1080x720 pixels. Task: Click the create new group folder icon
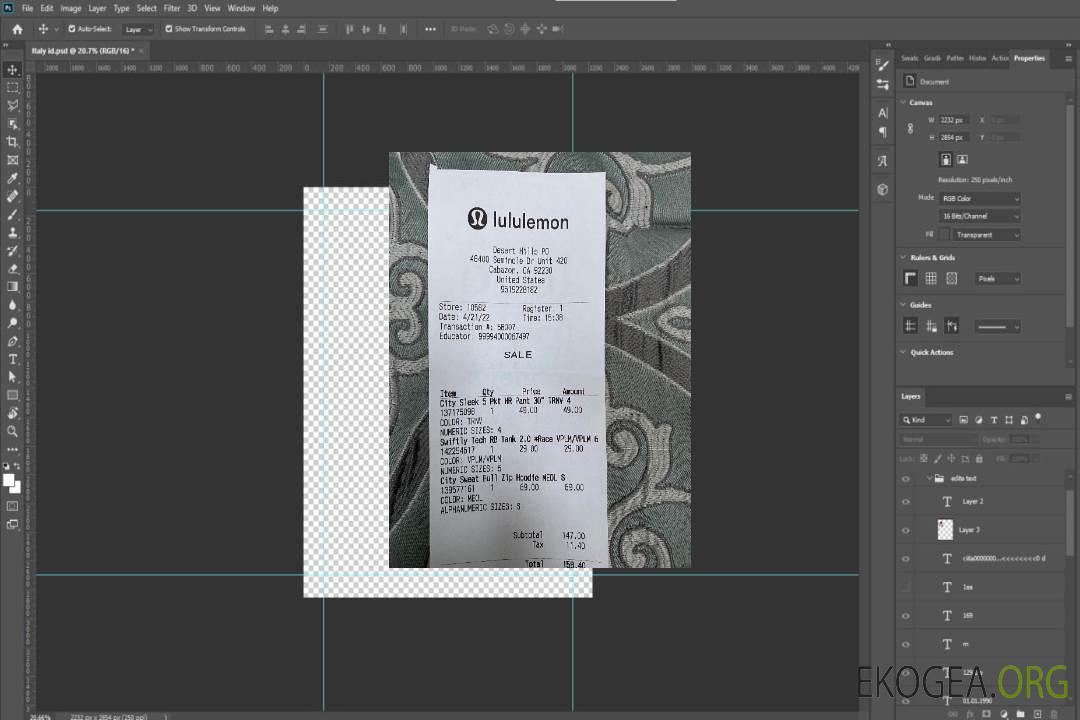[1020, 714]
